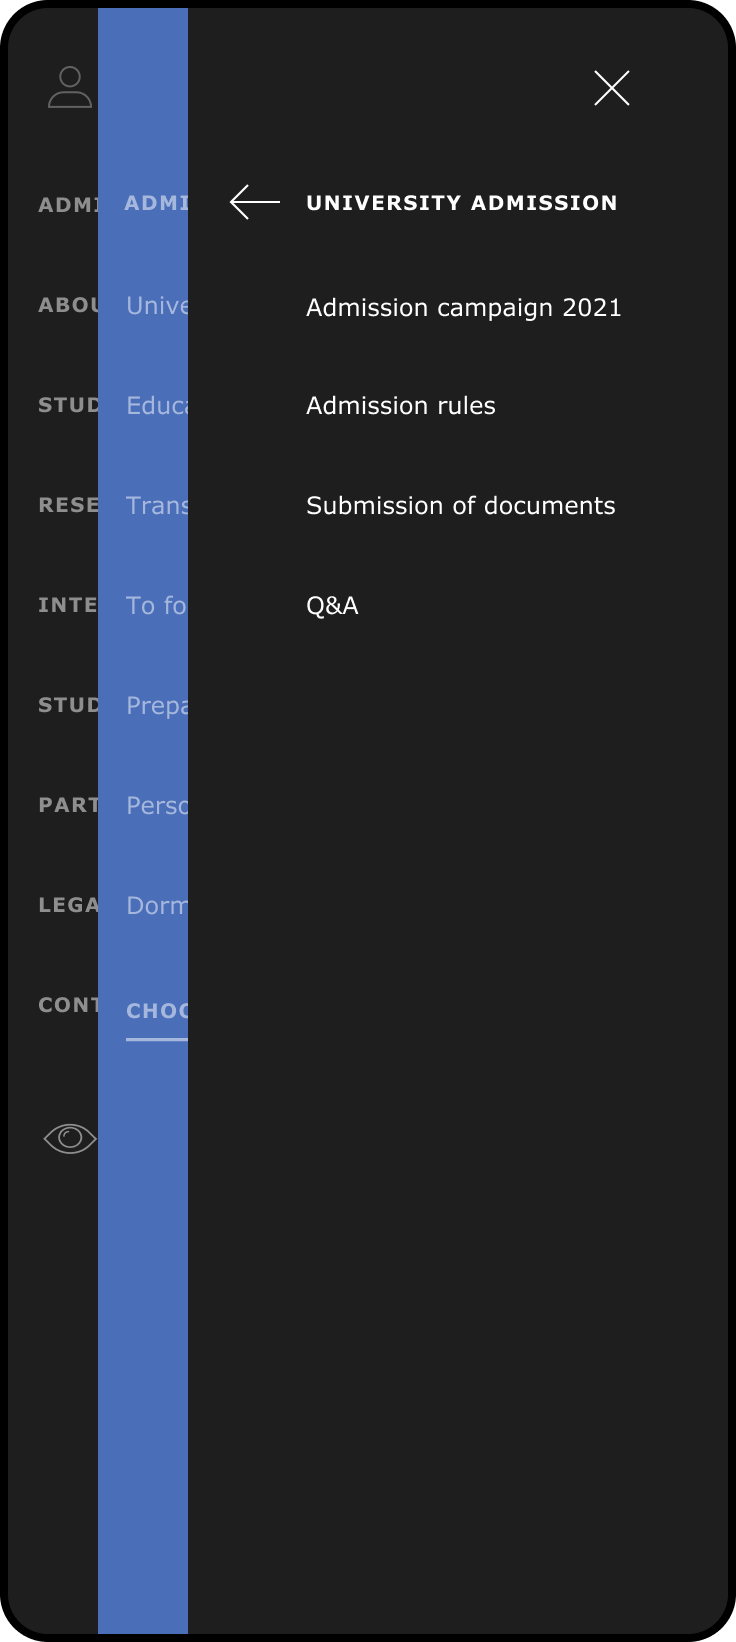Click underlined 'CHOO' button in blue panel
Image resolution: width=736 pixels, height=1642 pixels.
point(157,1011)
